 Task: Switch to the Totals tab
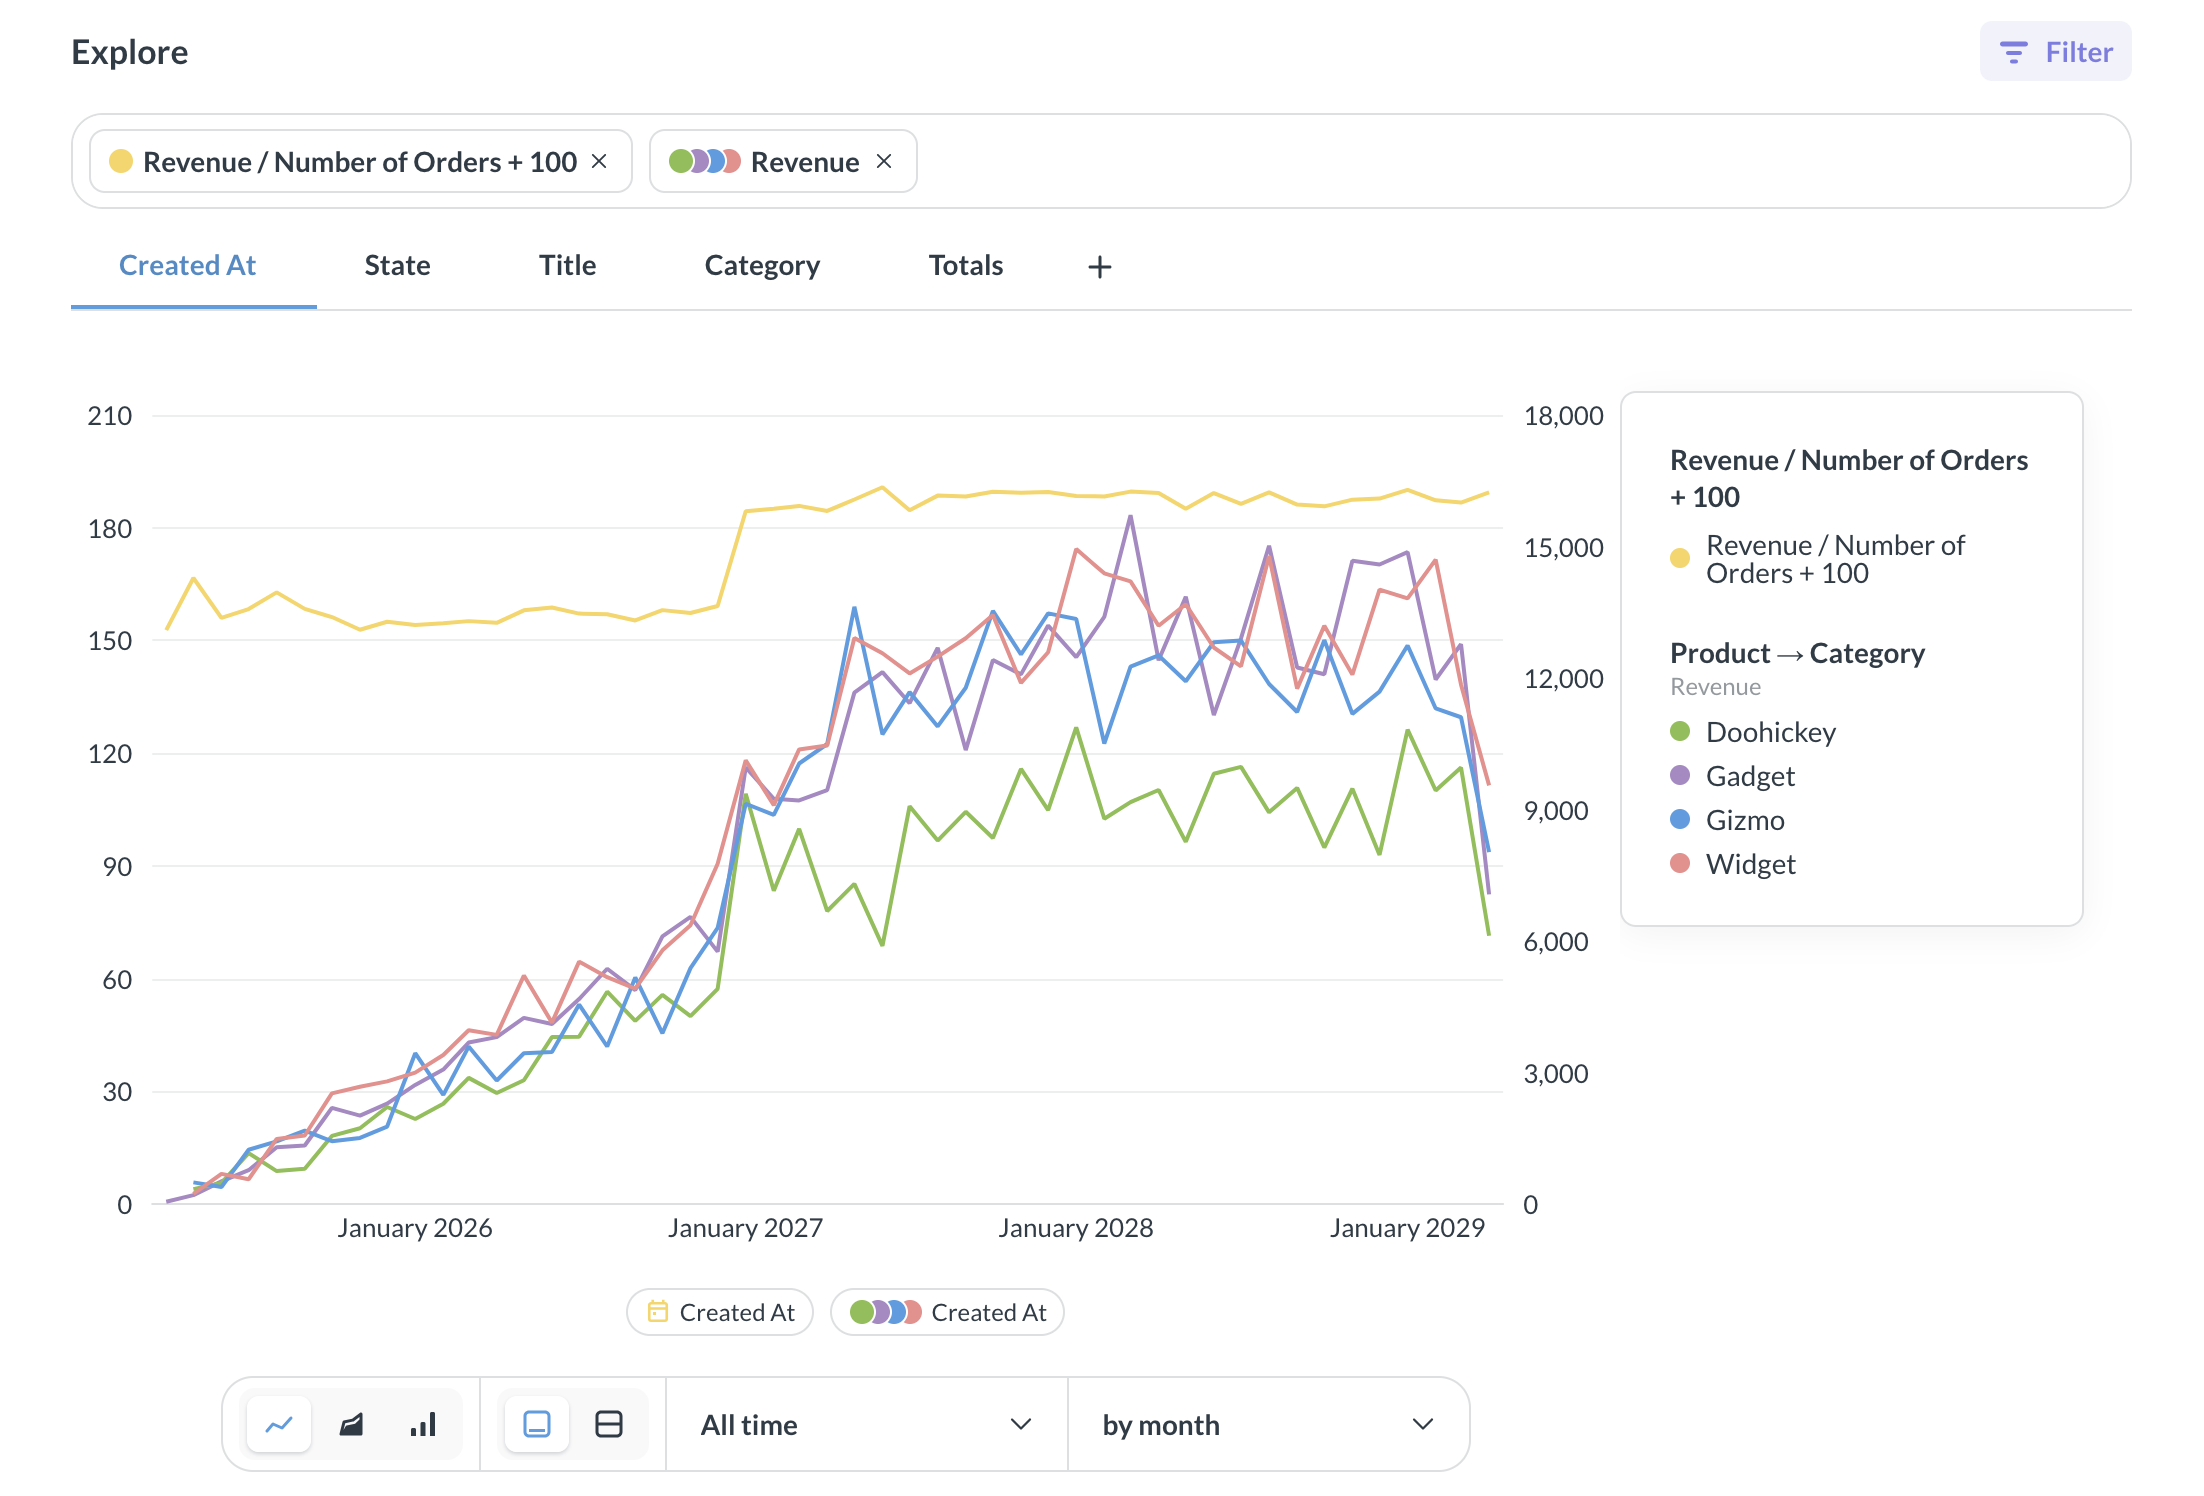point(965,265)
